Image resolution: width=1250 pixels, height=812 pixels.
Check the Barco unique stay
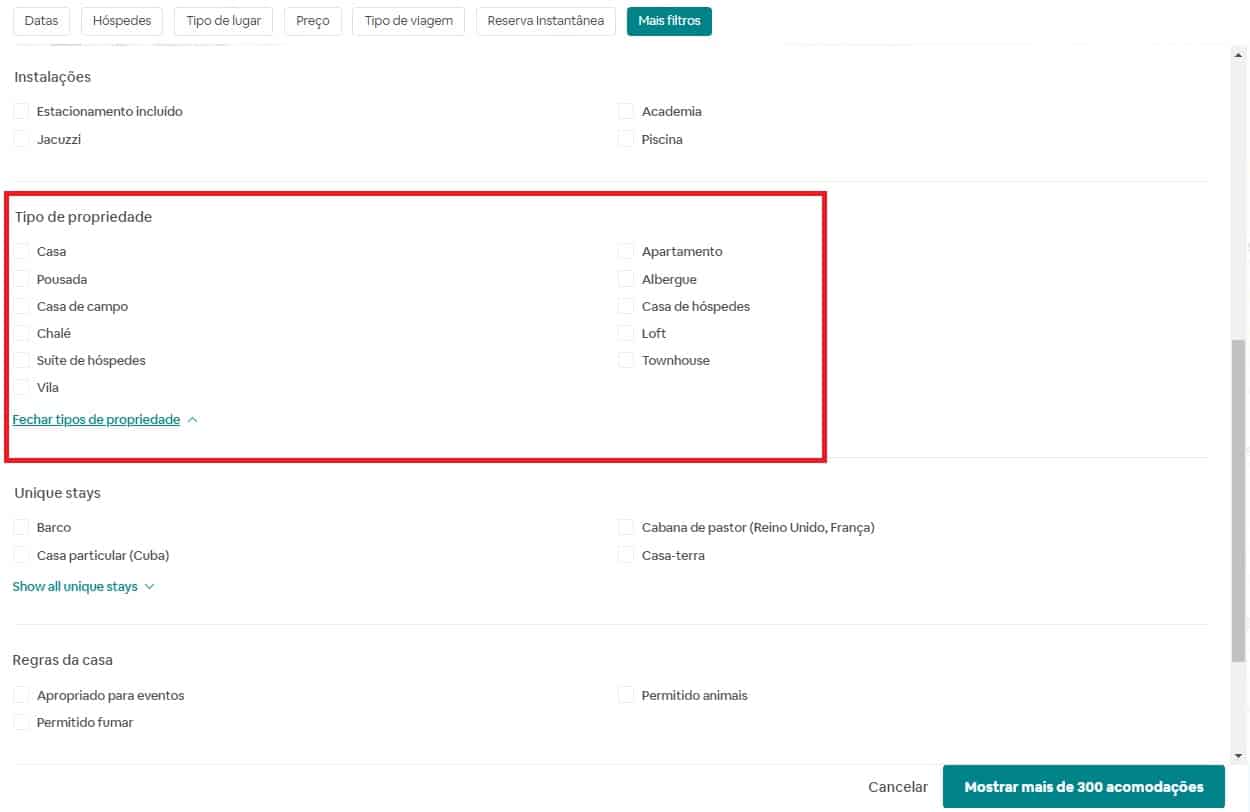click(x=21, y=527)
